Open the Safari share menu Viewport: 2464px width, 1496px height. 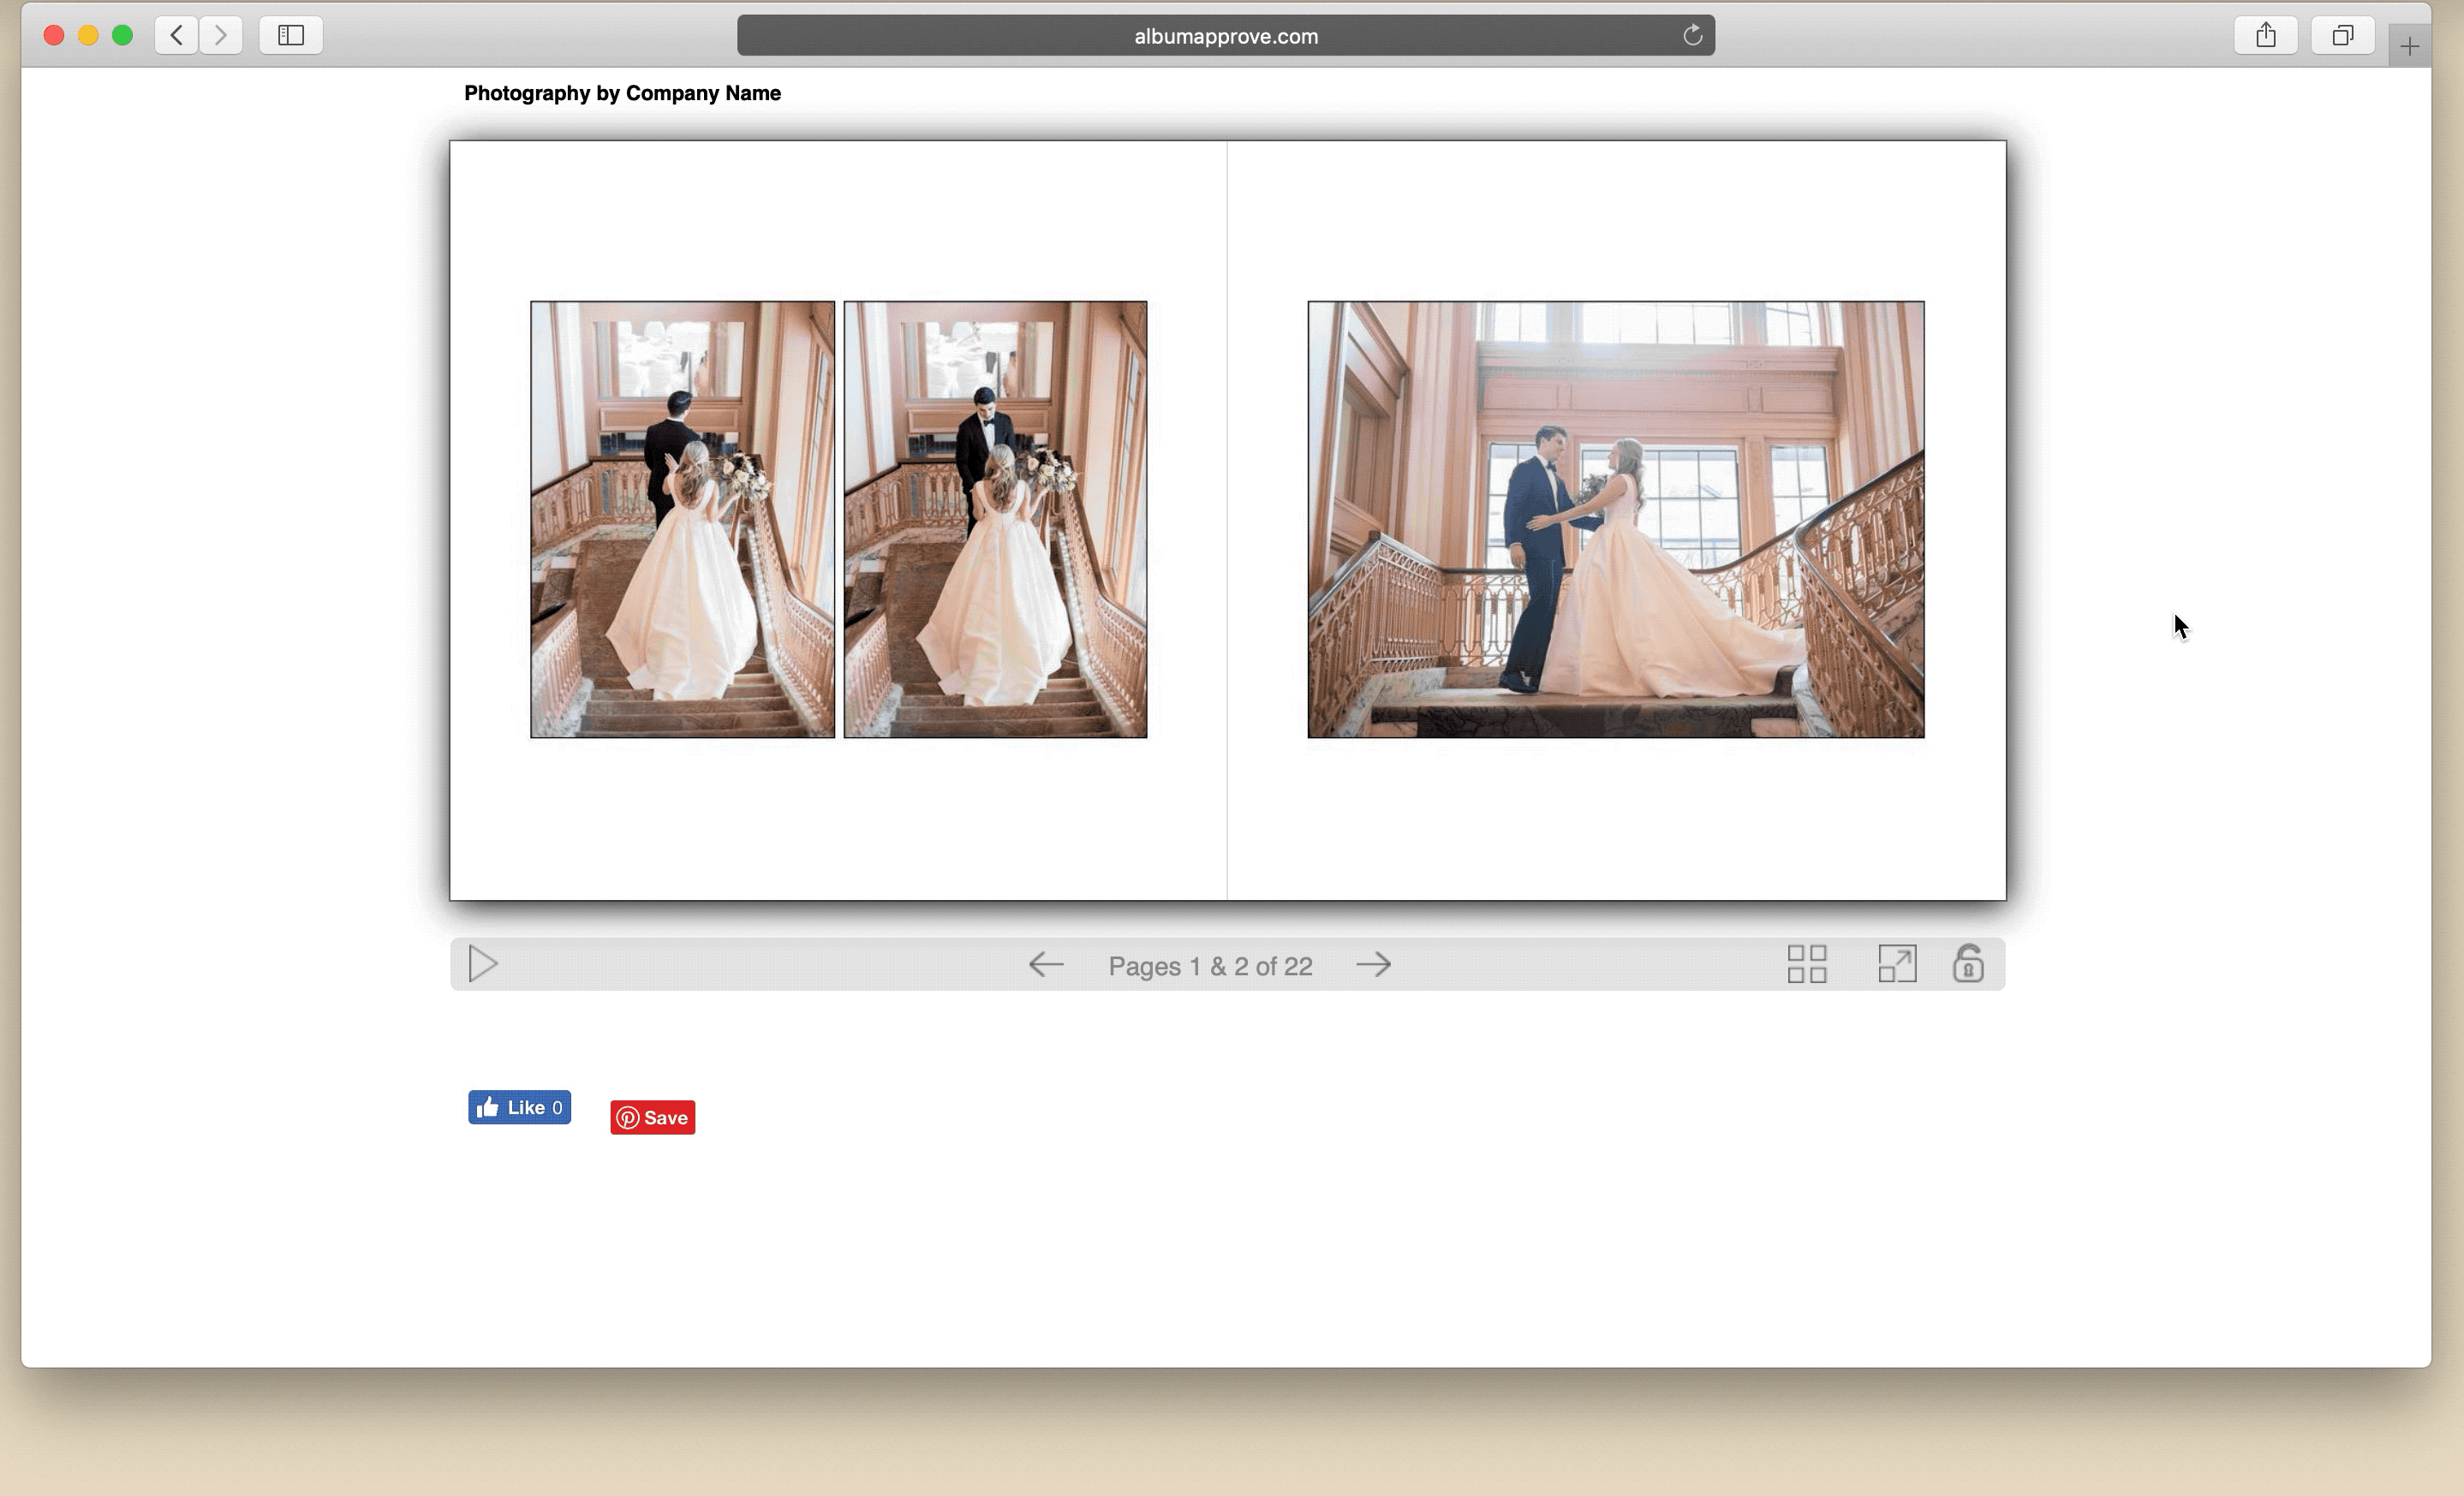pyautogui.click(x=2266, y=36)
